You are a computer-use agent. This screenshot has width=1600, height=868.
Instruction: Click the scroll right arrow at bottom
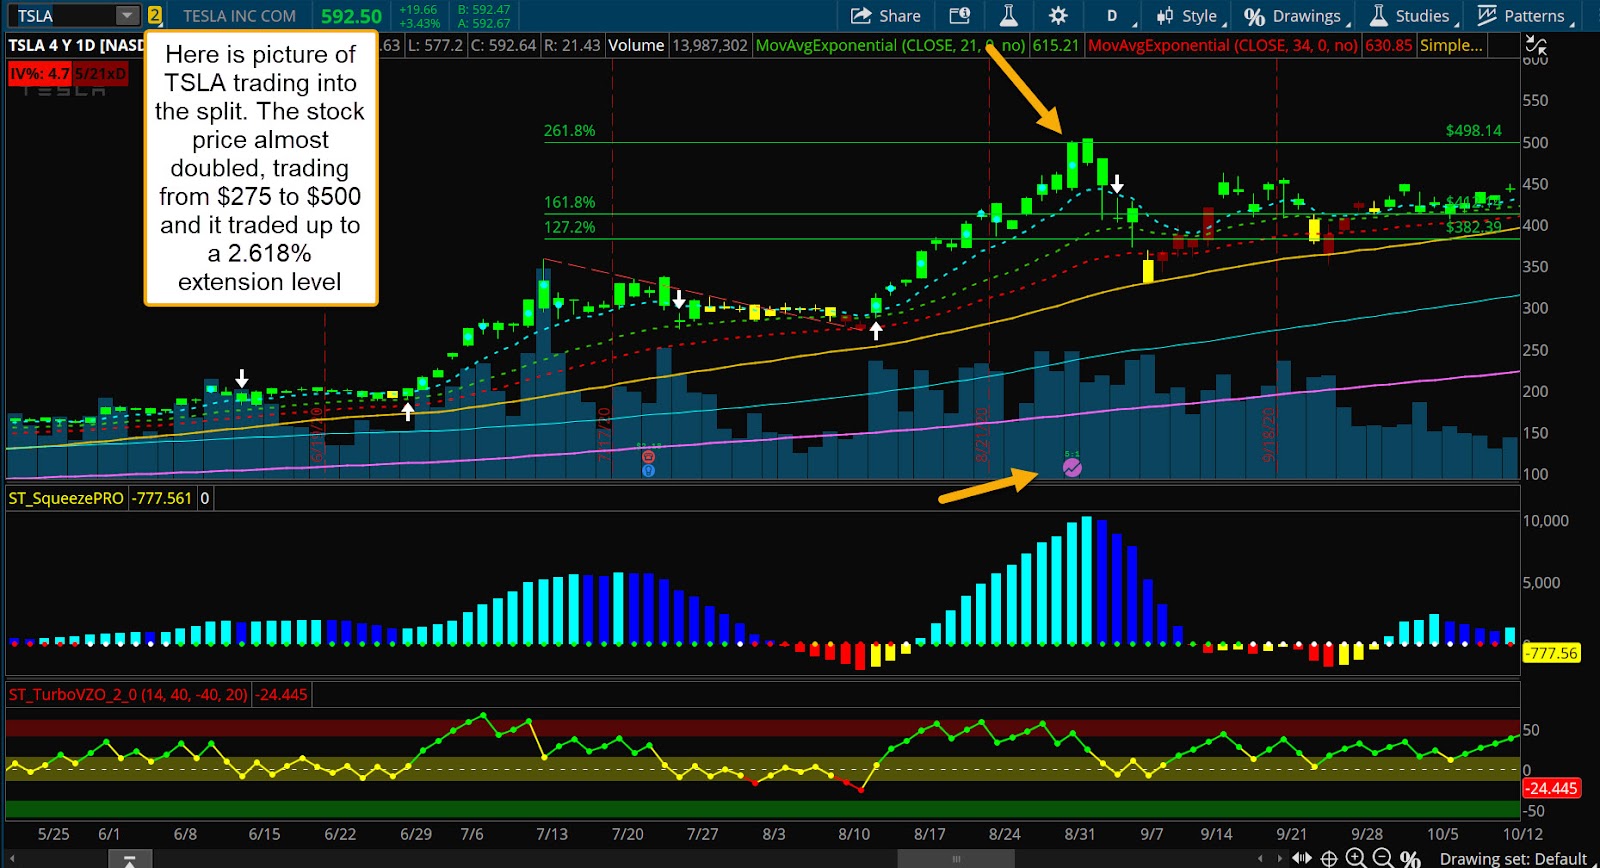pyautogui.click(x=1278, y=858)
